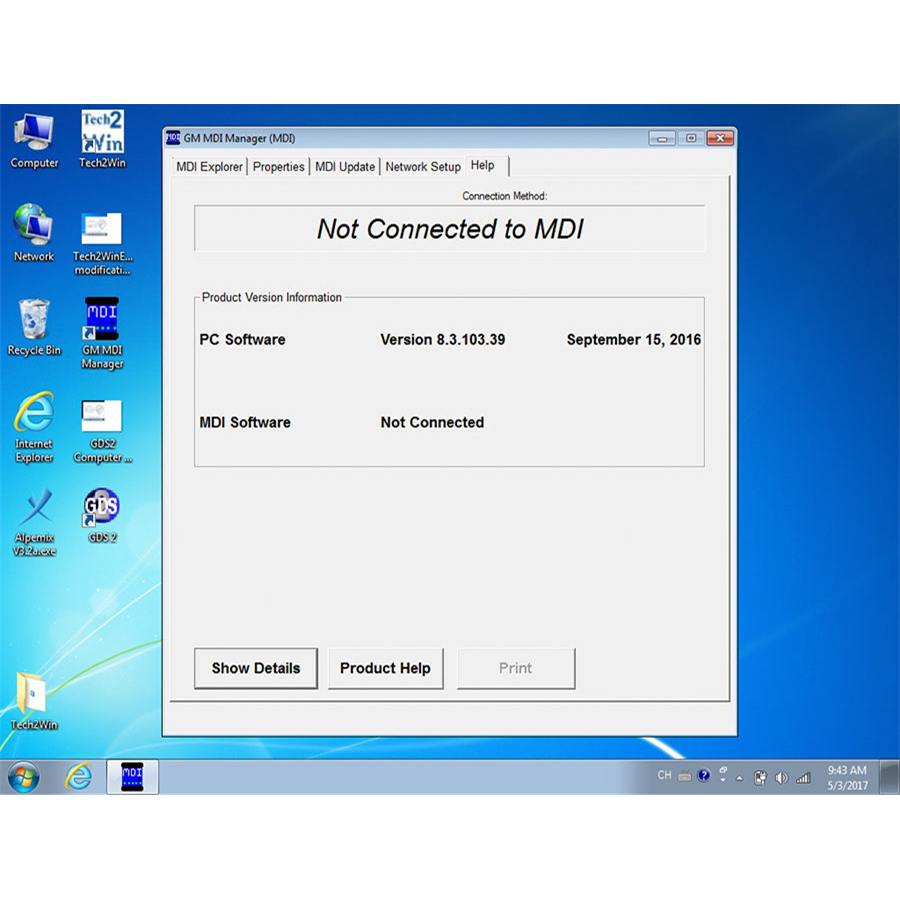The width and height of the screenshot is (900, 900).
Task: Select the GM MDI Manager desktop shortcut
Action: [x=102, y=333]
